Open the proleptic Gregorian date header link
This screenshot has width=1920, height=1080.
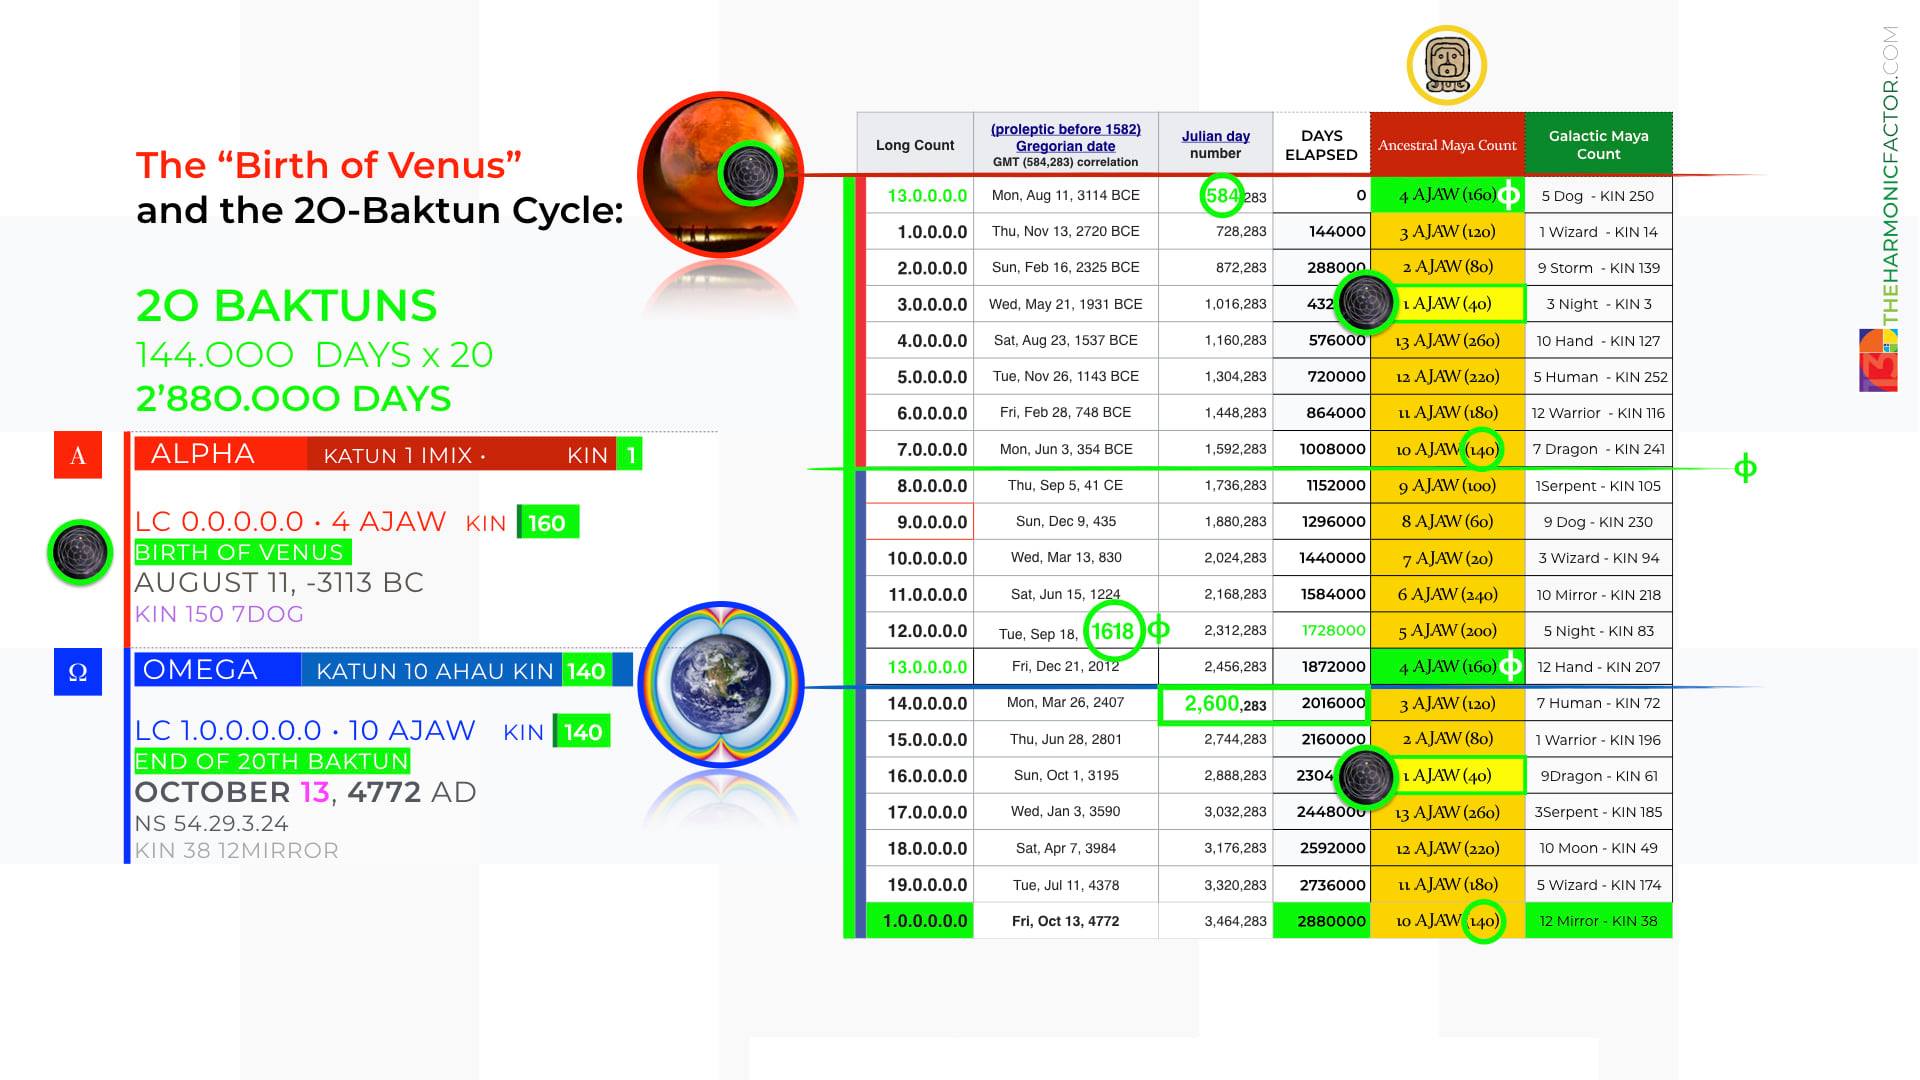click(x=1066, y=137)
